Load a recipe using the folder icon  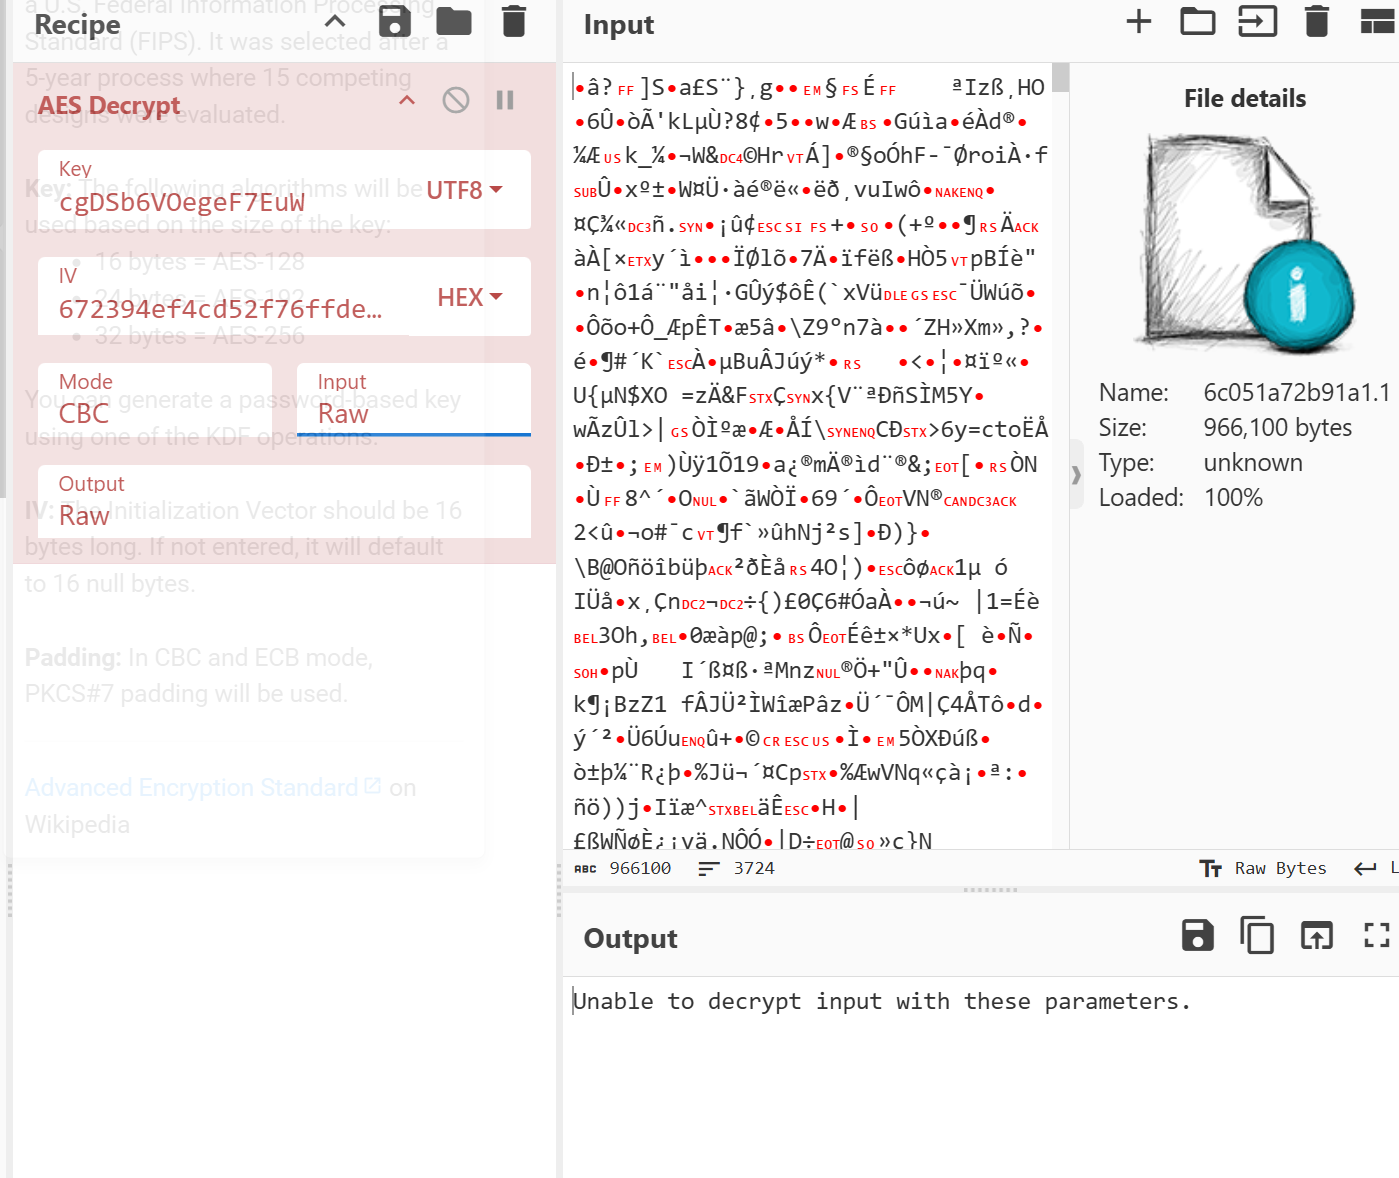[x=454, y=21]
